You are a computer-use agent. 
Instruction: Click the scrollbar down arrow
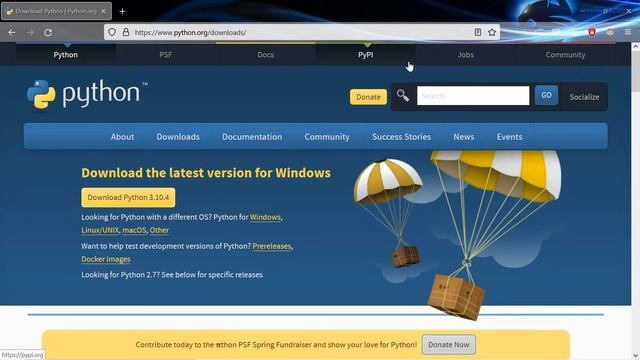pyautogui.click(x=636, y=356)
